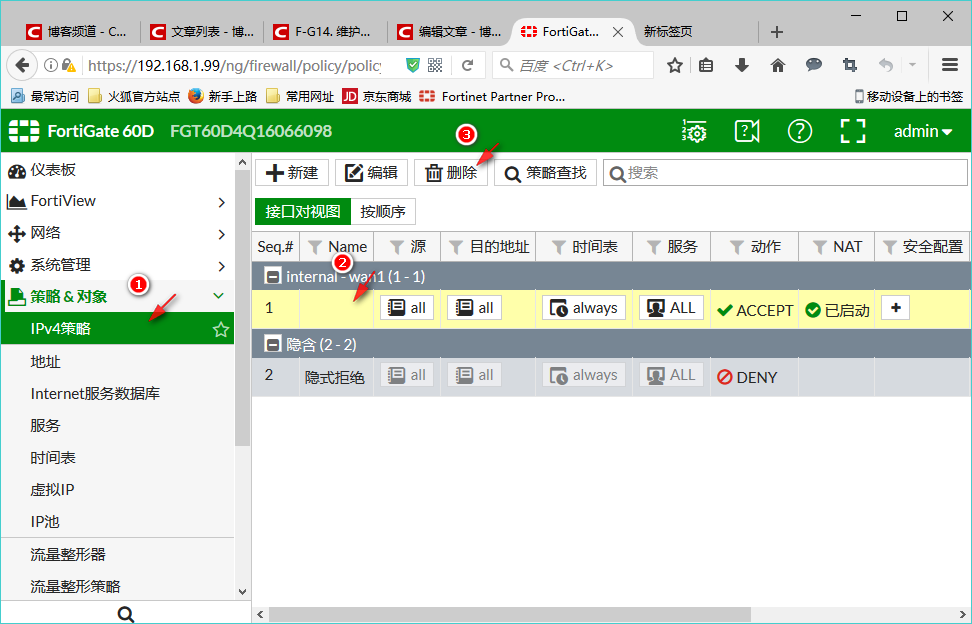Click 编辑 to edit selected policy
This screenshot has width=972, height=624.
click(371, 172)
